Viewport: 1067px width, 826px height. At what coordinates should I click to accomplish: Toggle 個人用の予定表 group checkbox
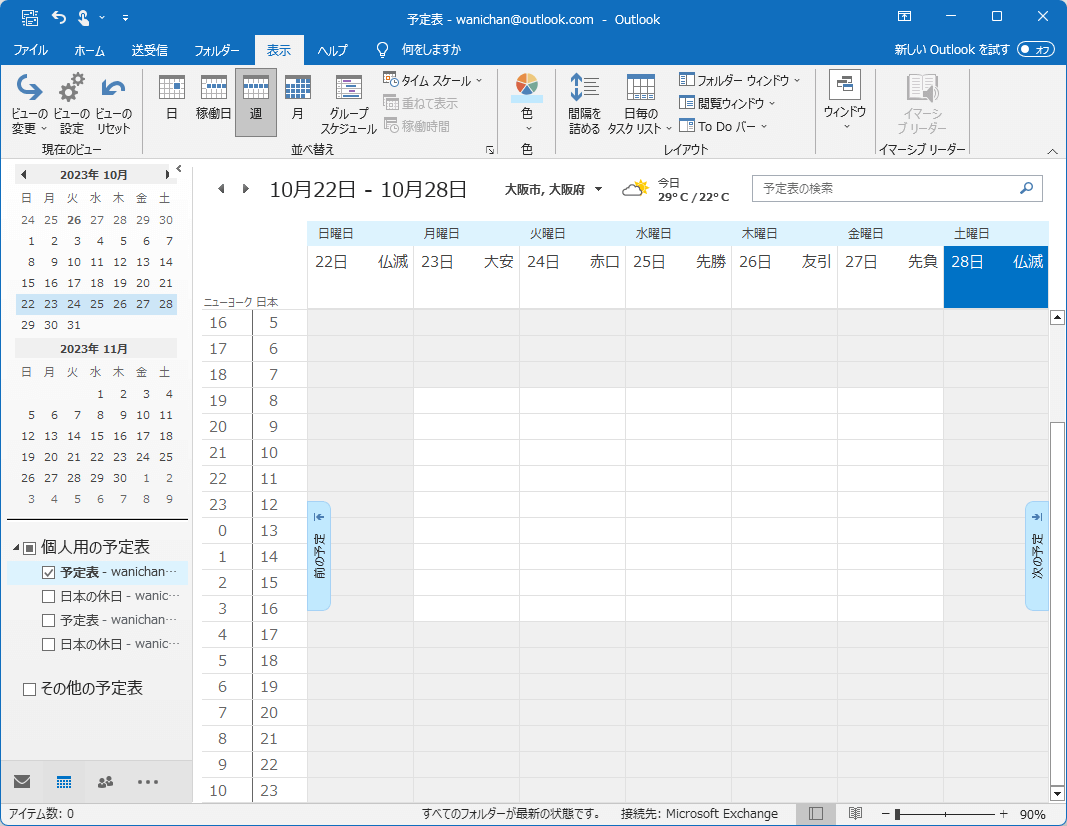click(x=29, y=548)
